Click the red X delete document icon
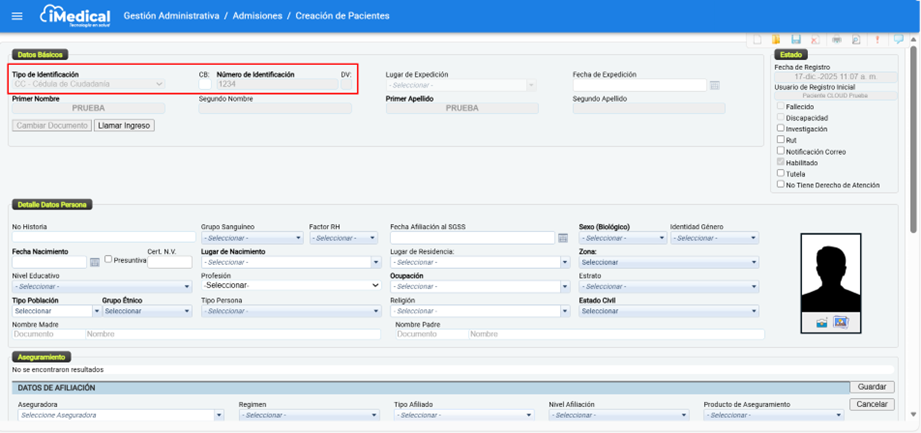 click(x=815, y=40)
